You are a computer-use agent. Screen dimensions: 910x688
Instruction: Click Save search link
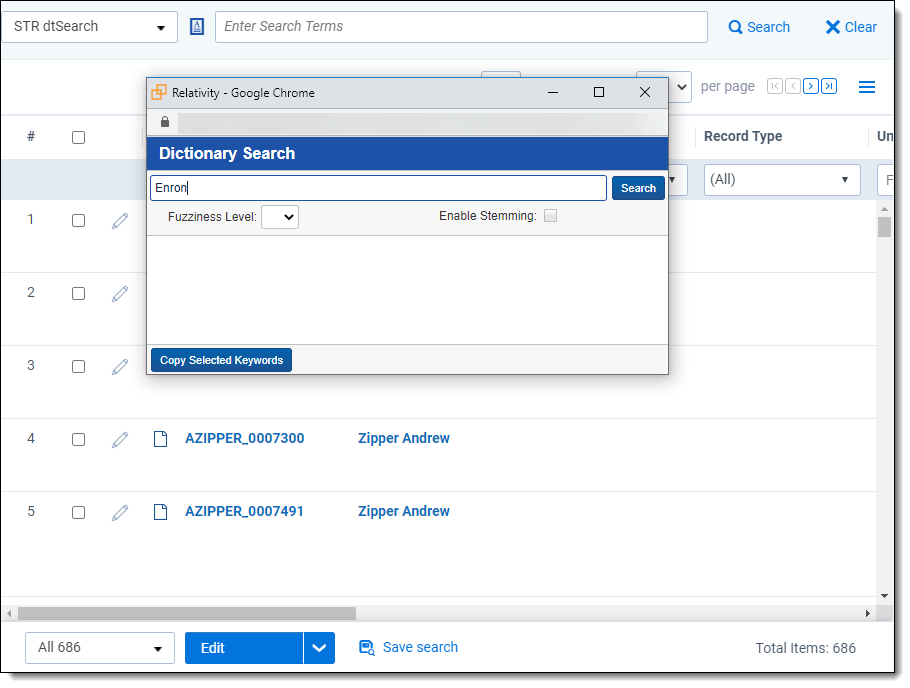click(409, 648)
